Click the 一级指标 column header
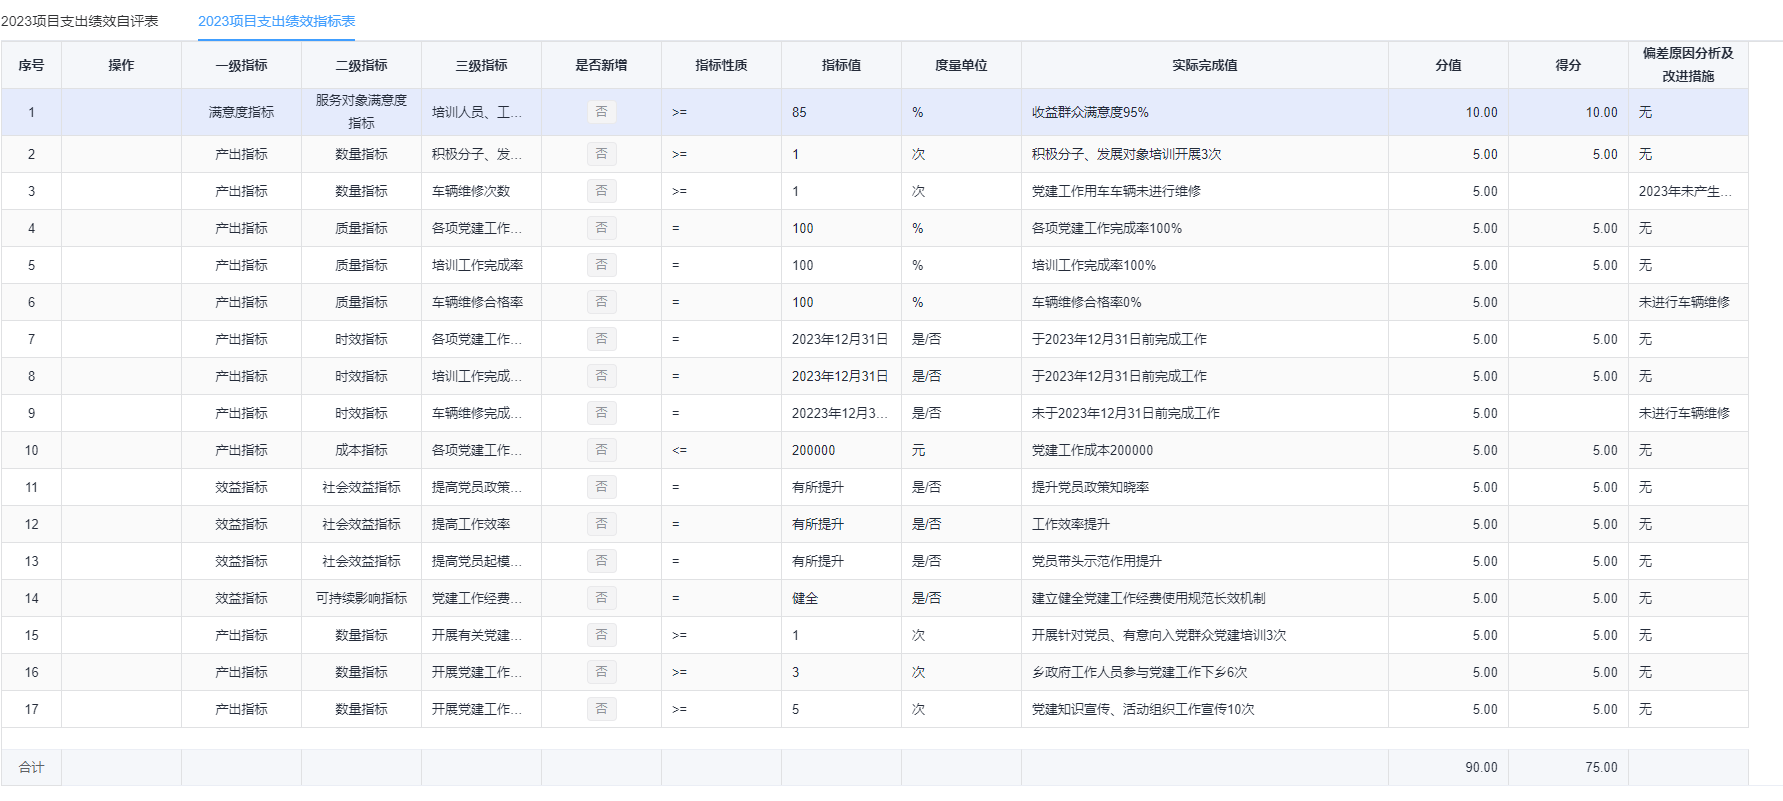 241,65
